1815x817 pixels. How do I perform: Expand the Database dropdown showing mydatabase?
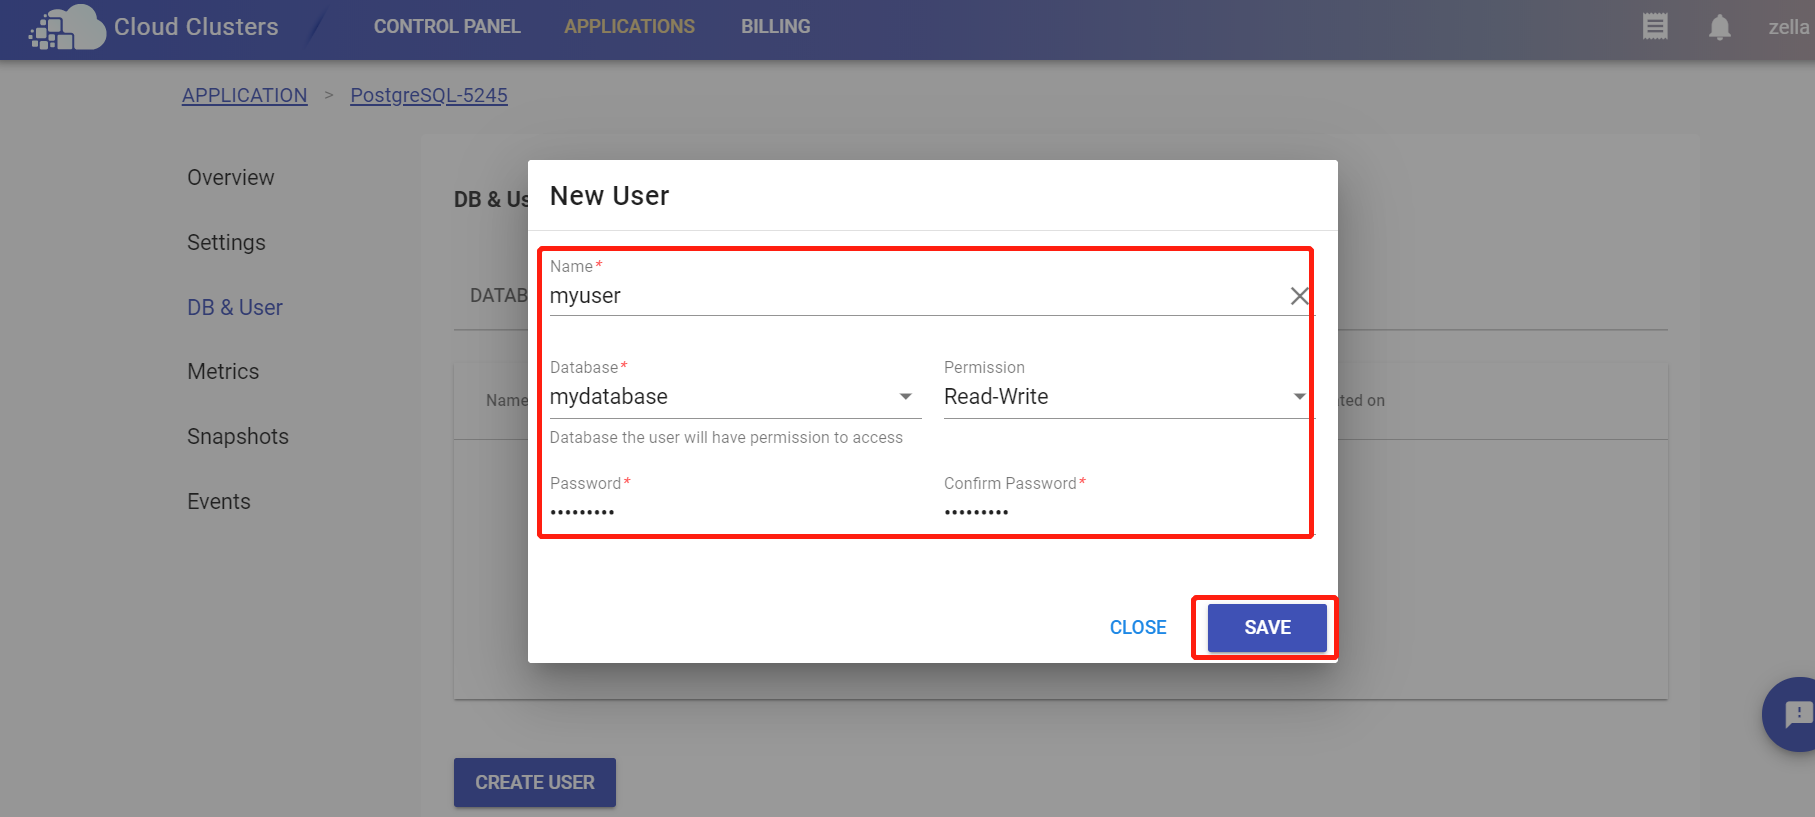735,397
